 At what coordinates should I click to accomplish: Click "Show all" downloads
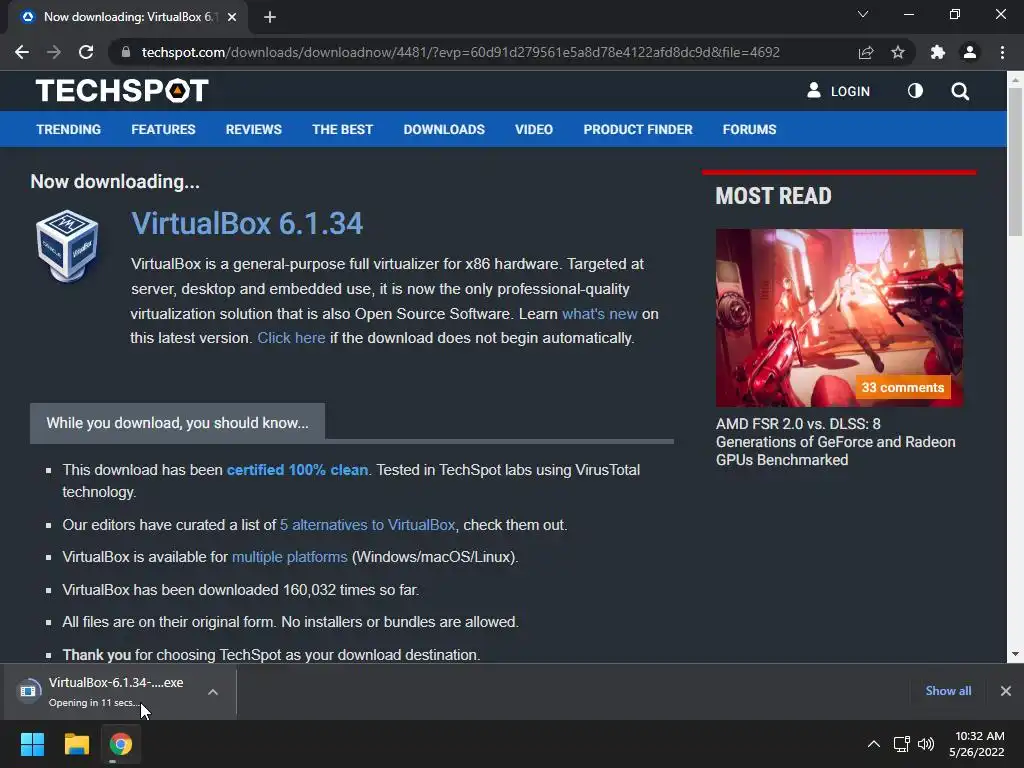[948, 690]
